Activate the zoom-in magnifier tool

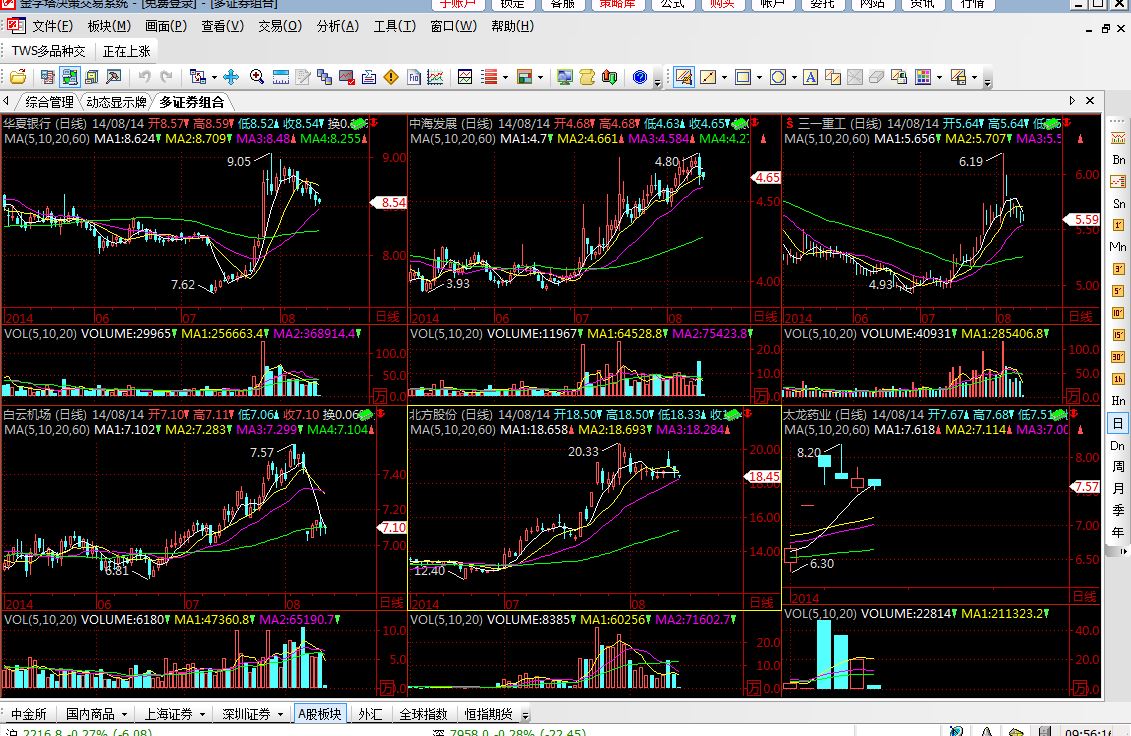(x=257, y=76)
